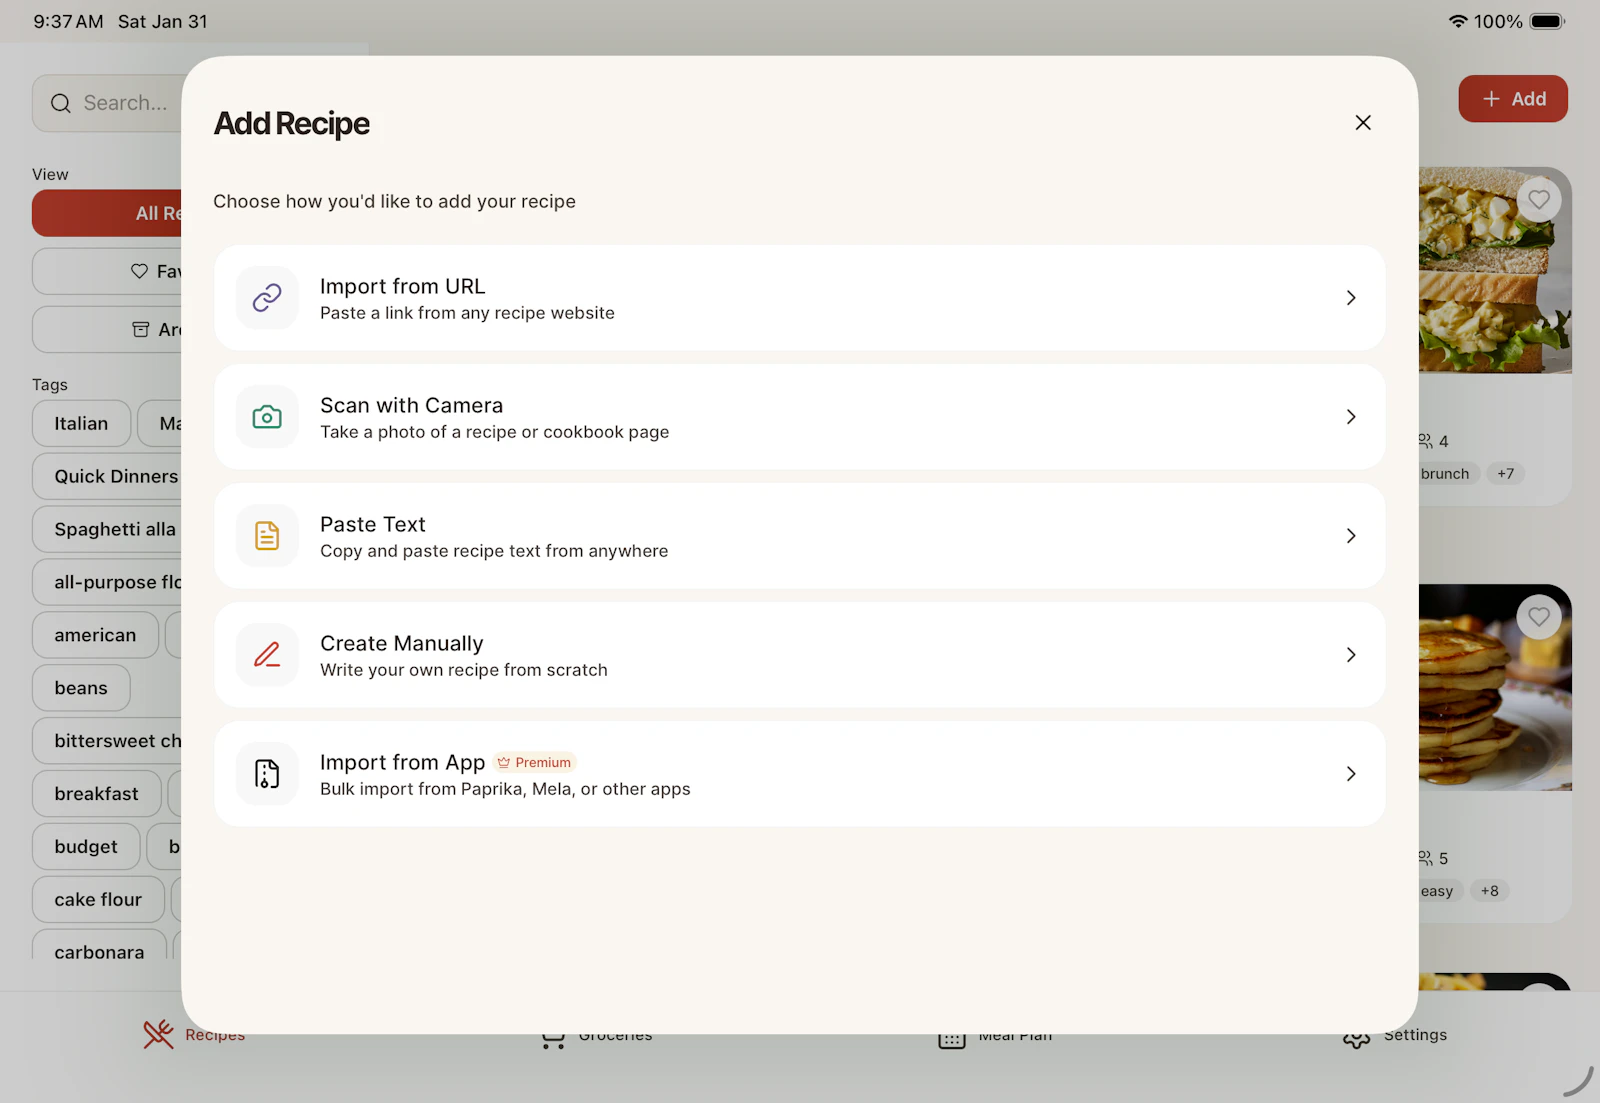
Task: Expand the Scan with Camera option
Action: (1351, 417)
